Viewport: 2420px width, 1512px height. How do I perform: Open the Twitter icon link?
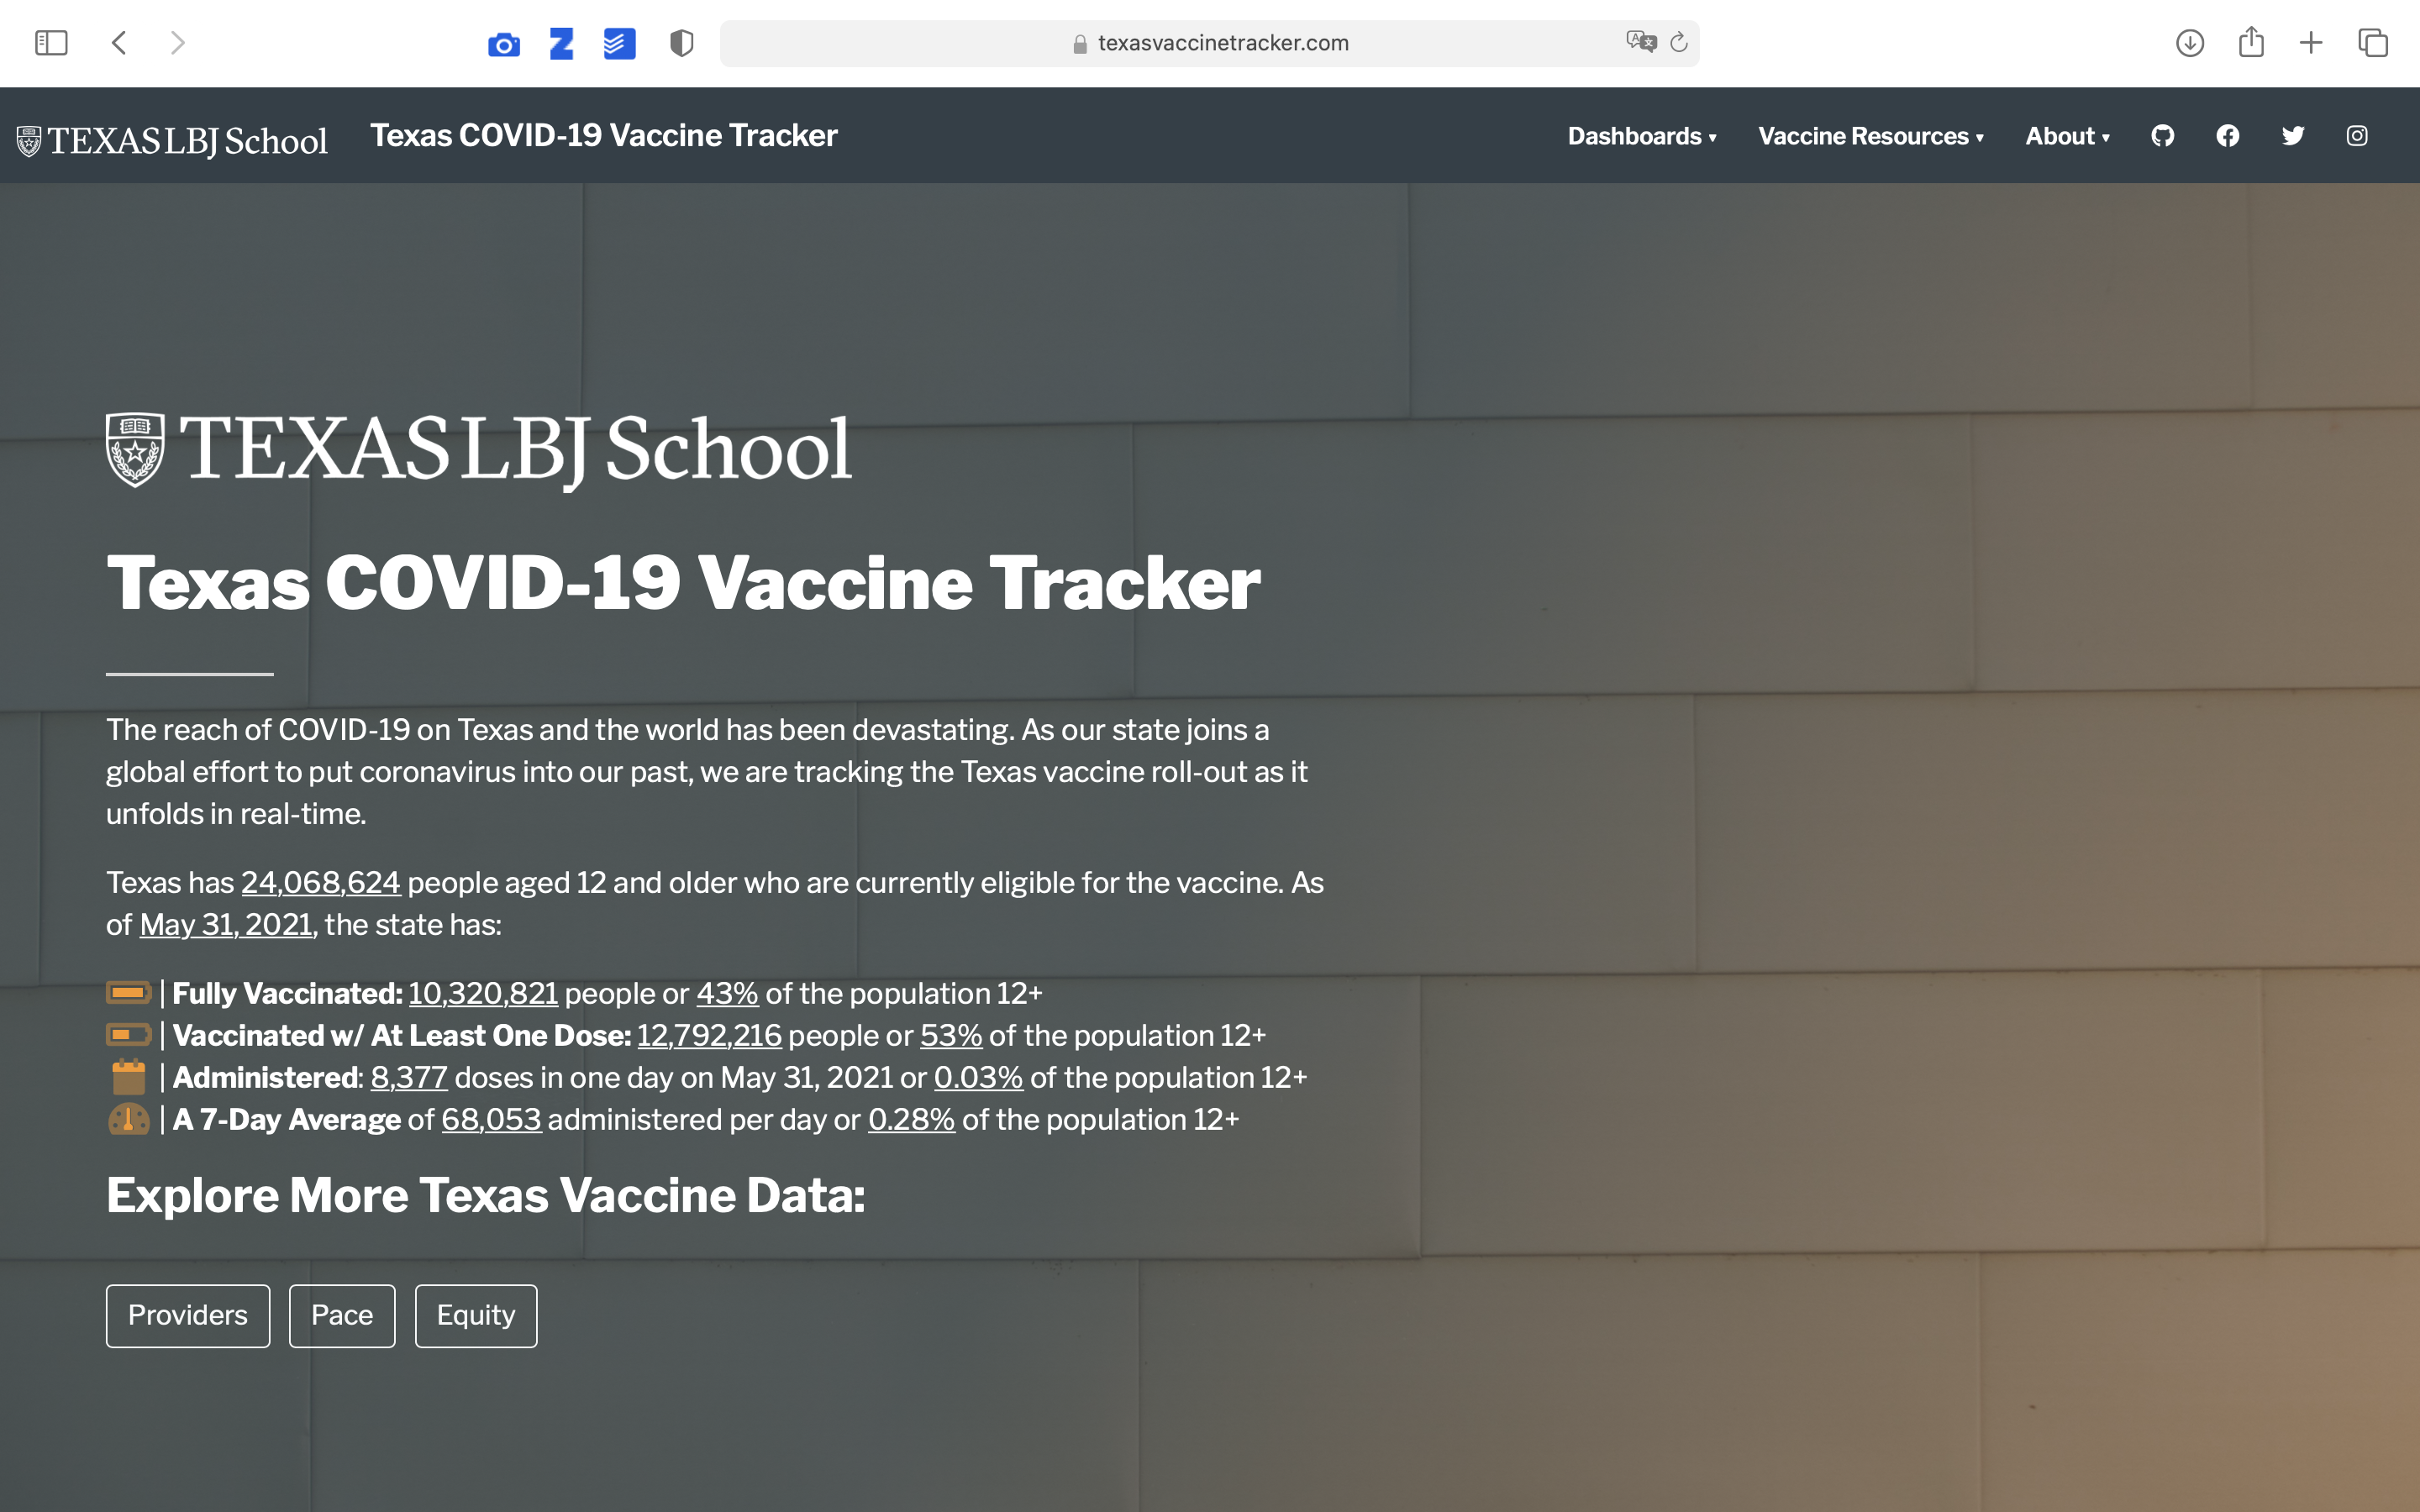(2293, 136)
